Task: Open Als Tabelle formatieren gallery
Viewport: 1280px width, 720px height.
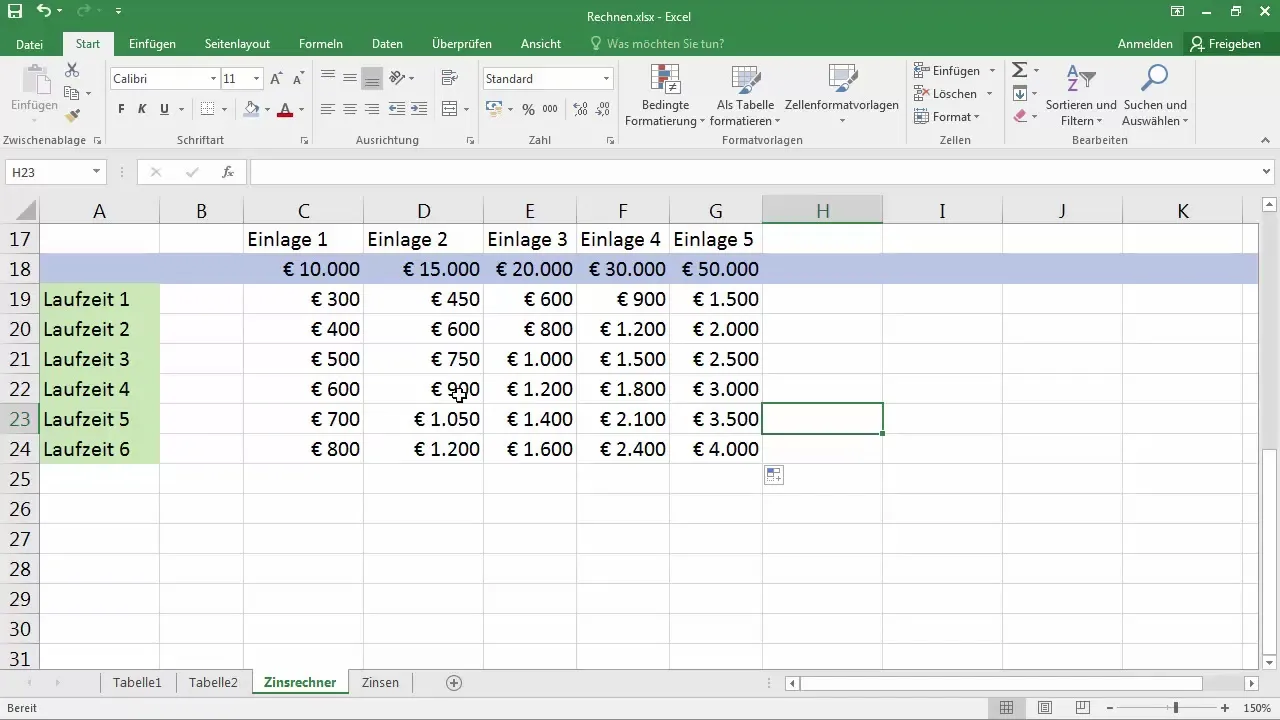Action: tap(745, 96)
